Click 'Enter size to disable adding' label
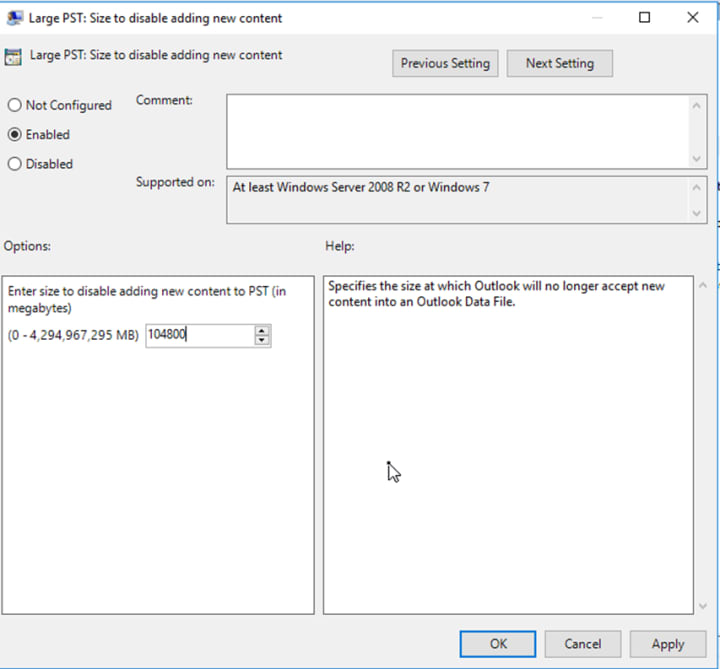The image size is (720, 669). 146,299
